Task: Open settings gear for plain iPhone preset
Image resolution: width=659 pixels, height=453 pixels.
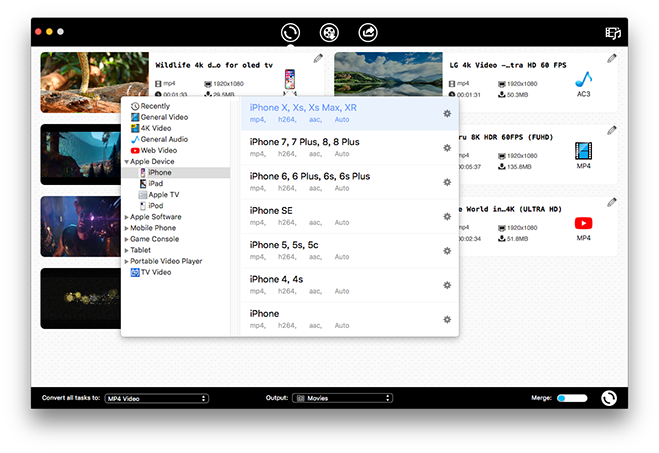Action: click(x=447, y=320)
